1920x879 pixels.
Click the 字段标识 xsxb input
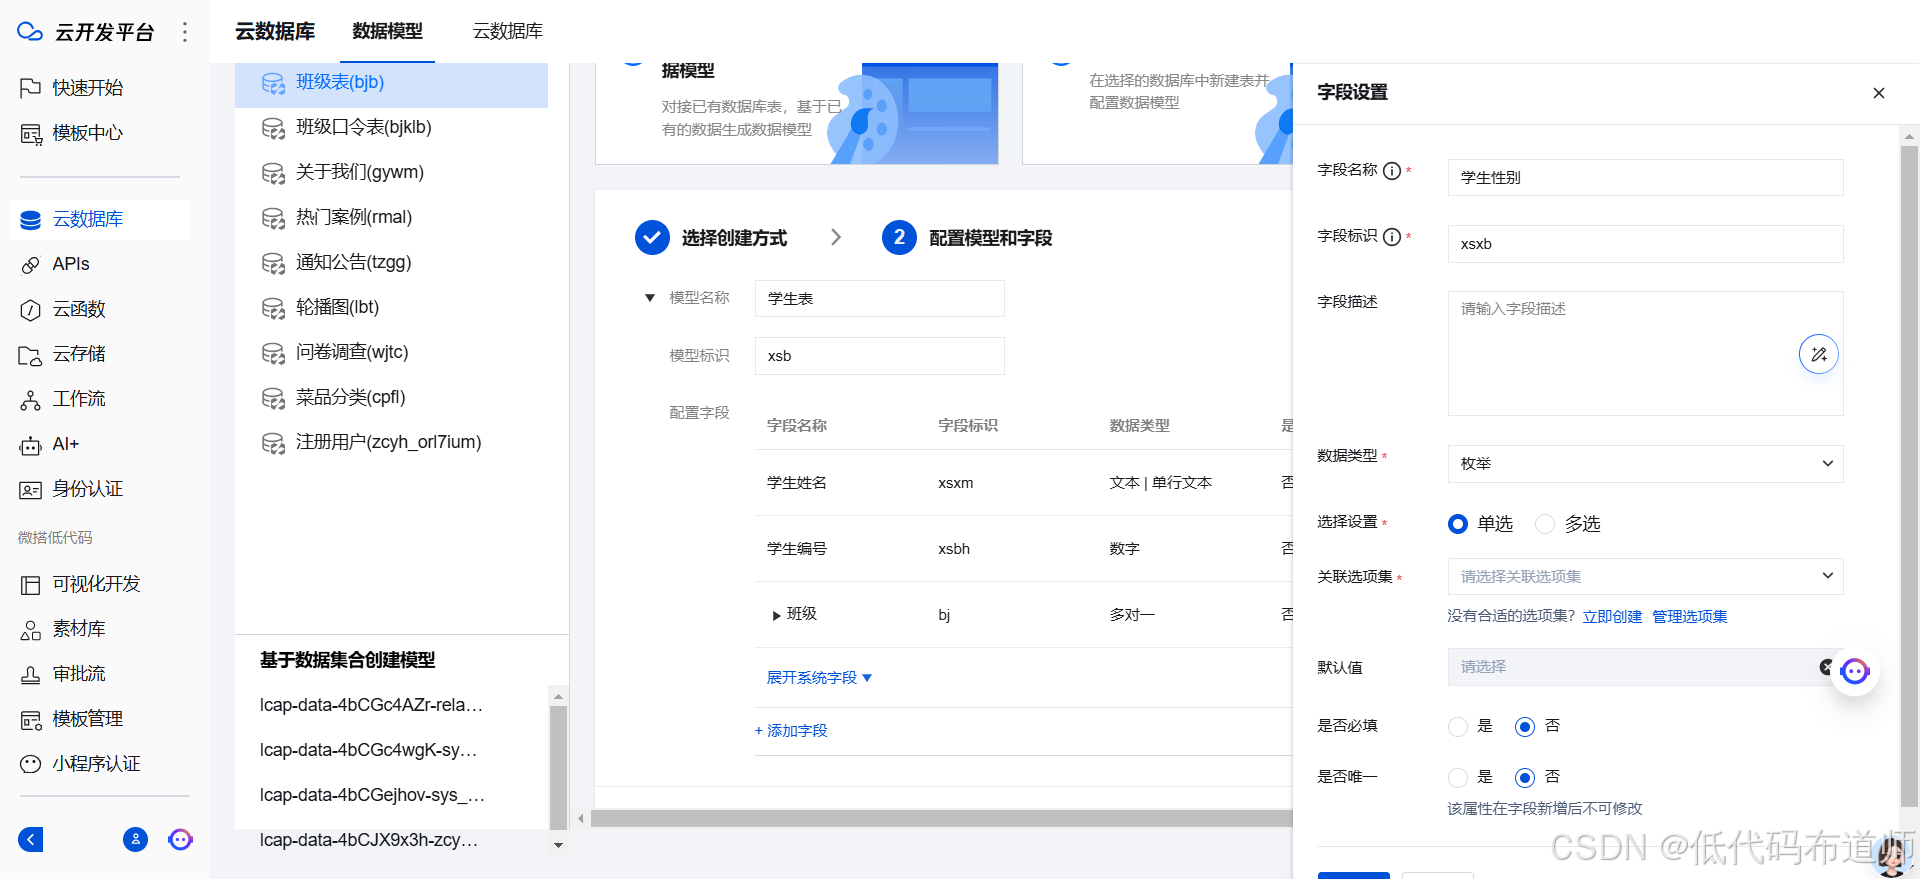click(x=1645, y=244)
